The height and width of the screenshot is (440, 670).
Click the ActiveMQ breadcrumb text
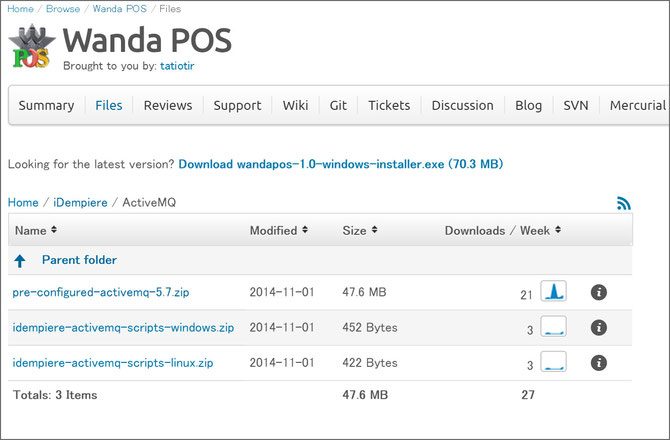tap(149, 202)
